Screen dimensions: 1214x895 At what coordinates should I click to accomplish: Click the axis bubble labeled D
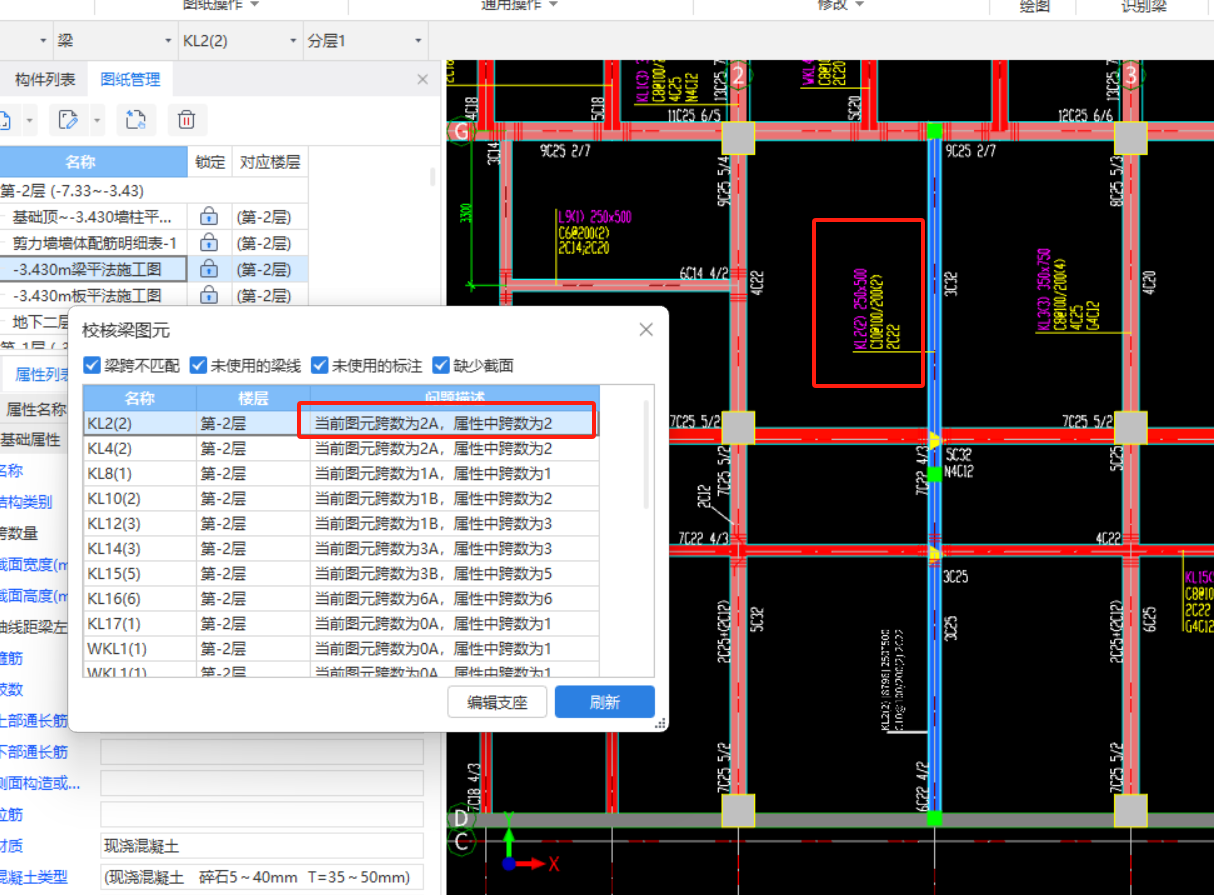pyautogui.click(x=461, y=817)
